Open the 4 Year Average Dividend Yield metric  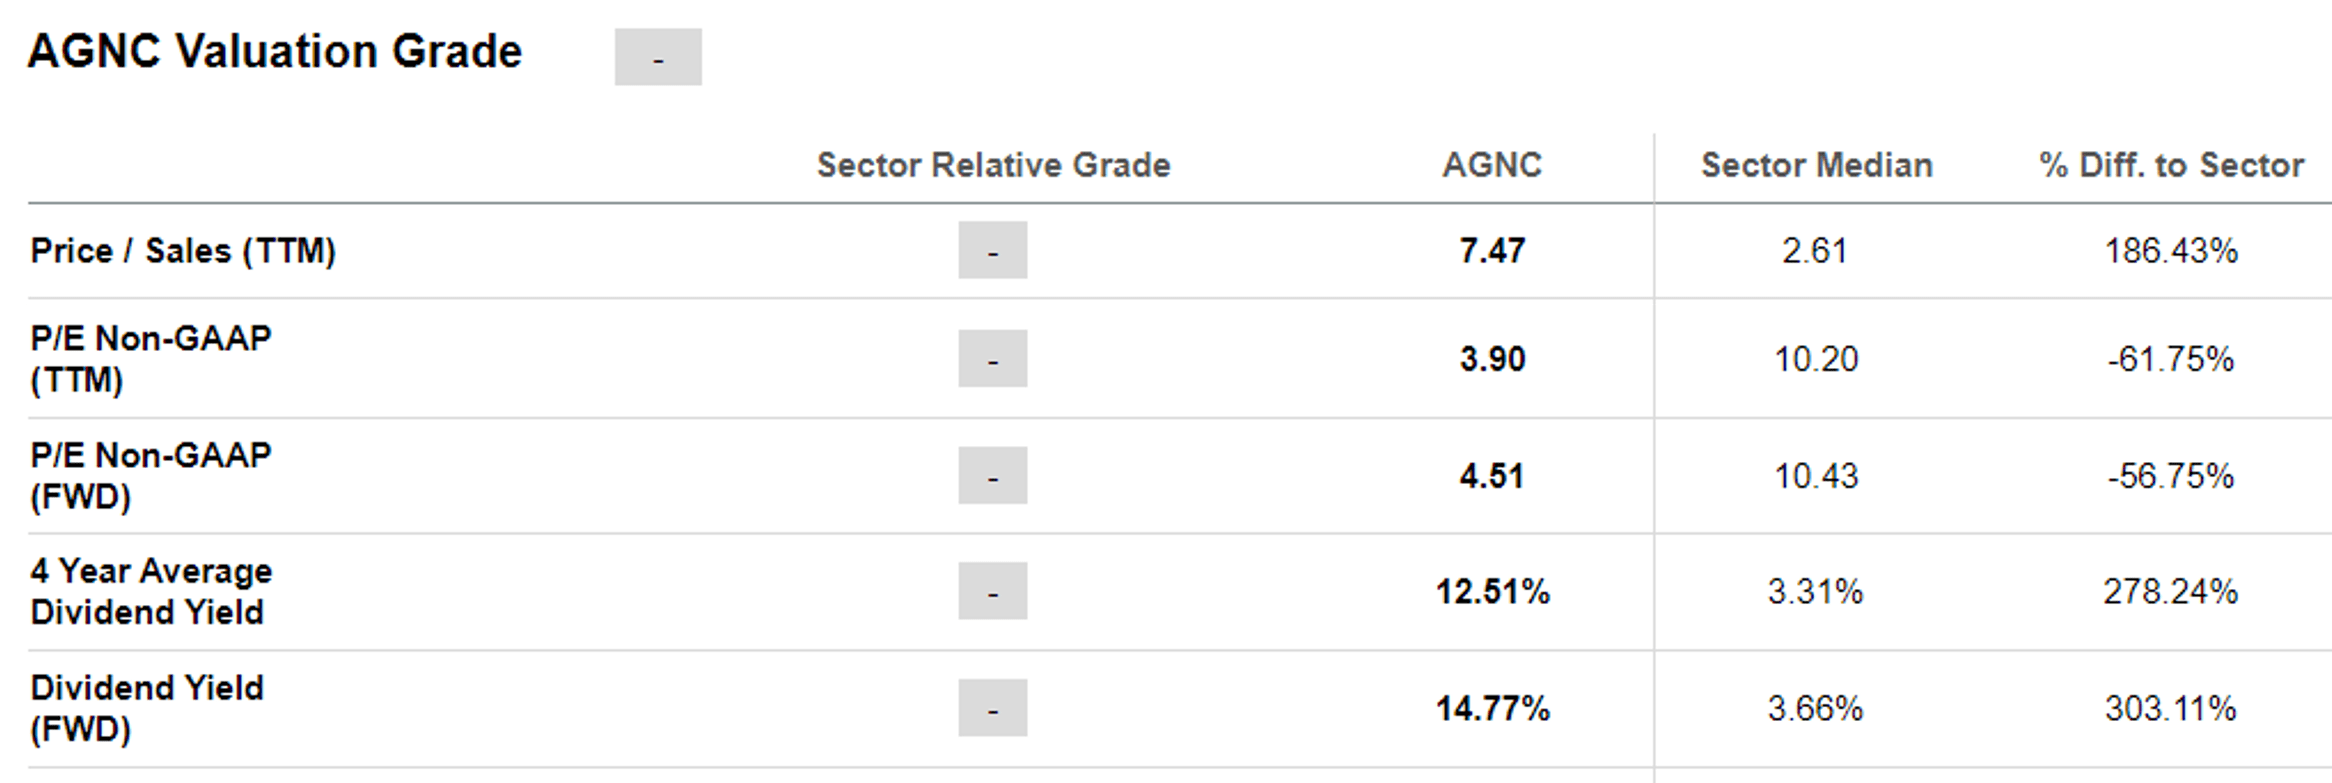click(x=151, y=592)
